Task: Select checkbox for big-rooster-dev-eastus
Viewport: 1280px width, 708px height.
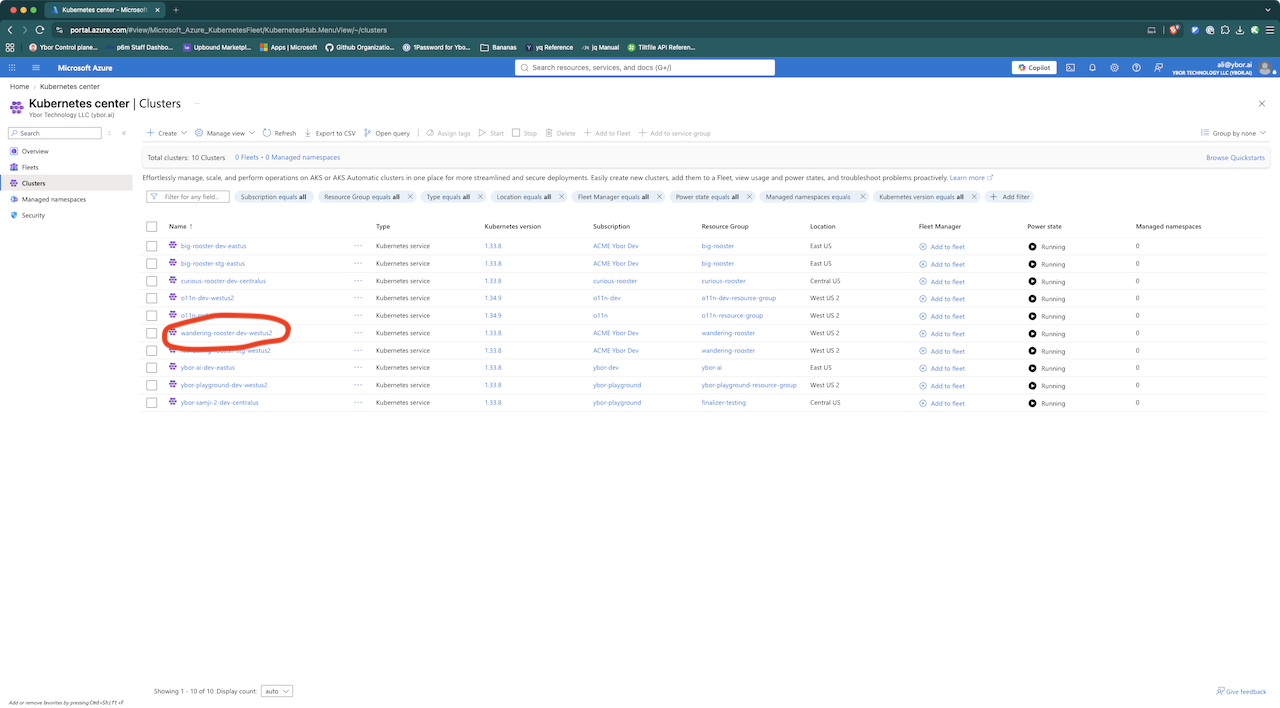Action: [152, 246]
